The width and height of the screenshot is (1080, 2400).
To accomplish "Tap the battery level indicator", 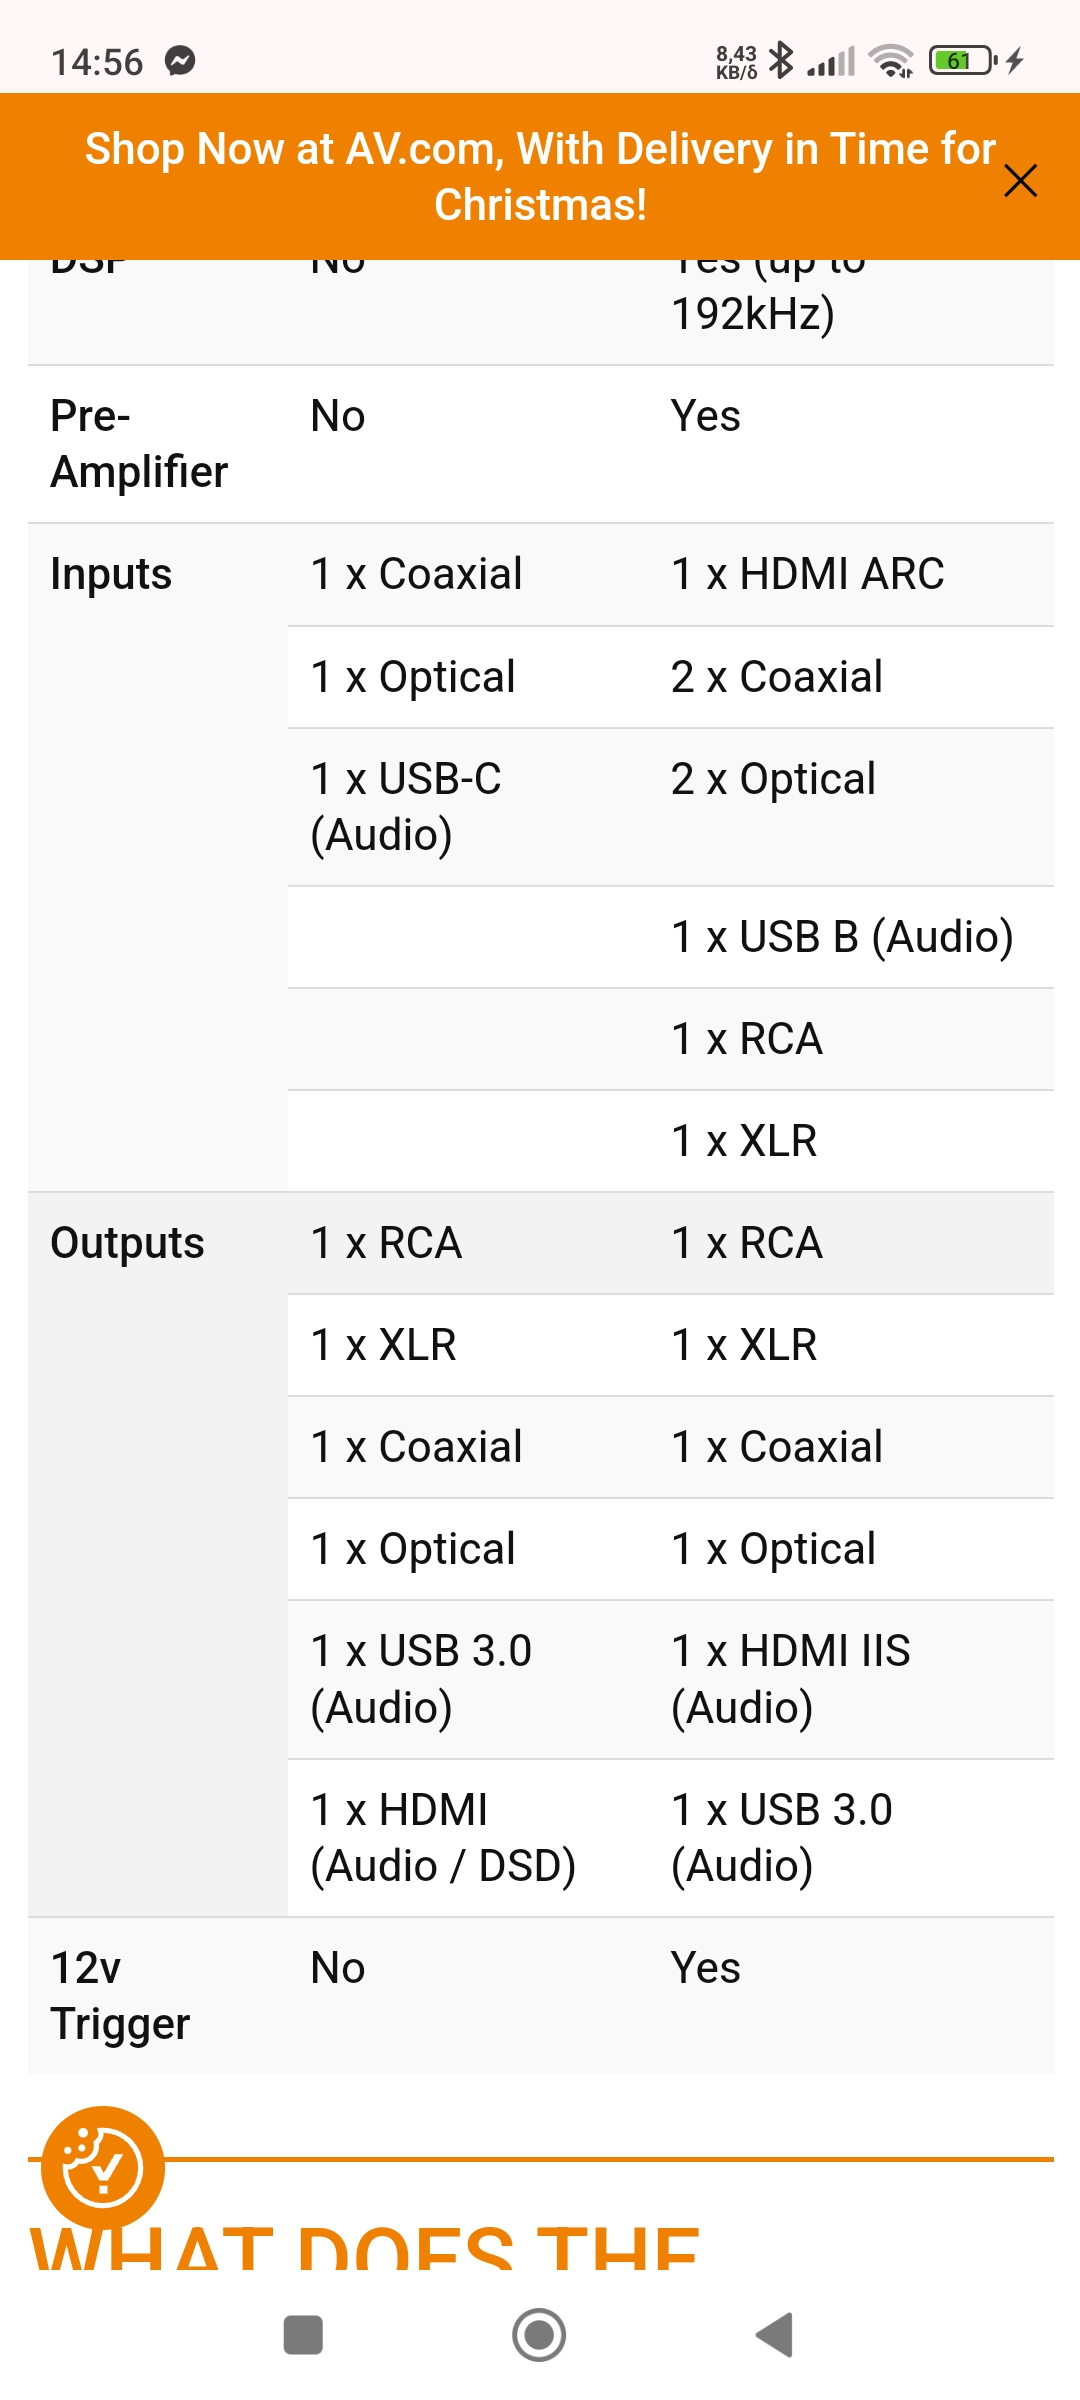I will click(961, 61).
